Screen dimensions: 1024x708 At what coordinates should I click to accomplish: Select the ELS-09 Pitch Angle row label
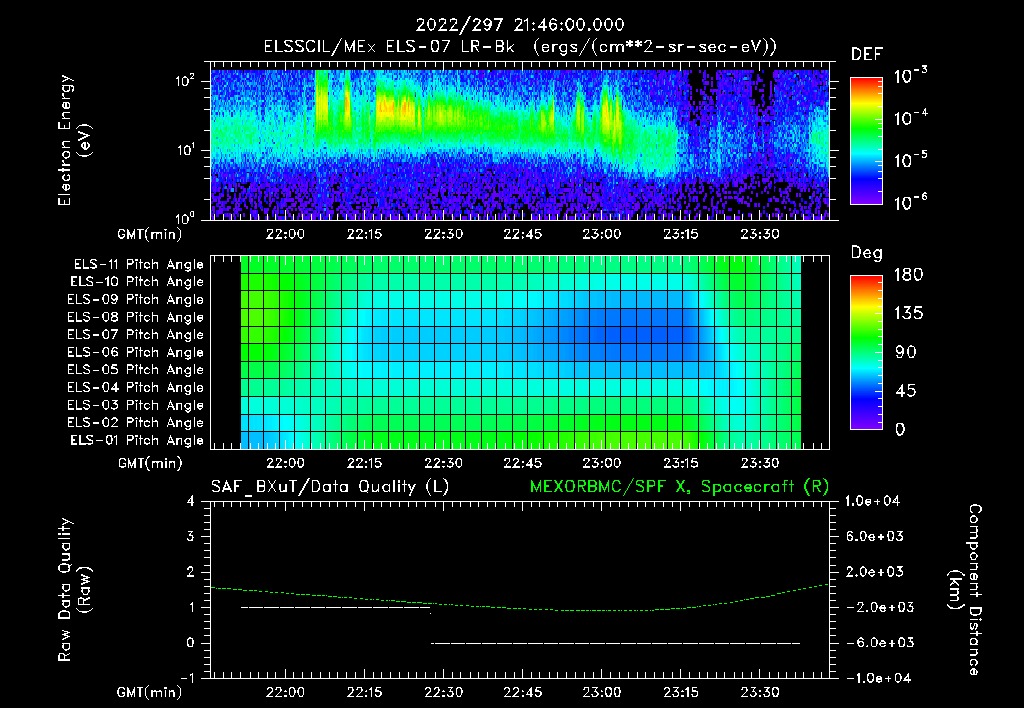click(136, 300)
